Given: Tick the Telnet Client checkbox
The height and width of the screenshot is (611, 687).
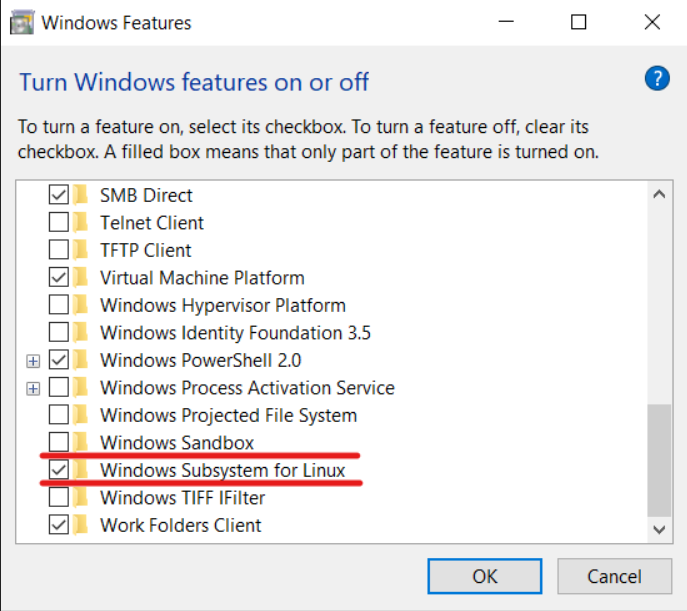Looking at the screenshot, I should pos(59,222).
